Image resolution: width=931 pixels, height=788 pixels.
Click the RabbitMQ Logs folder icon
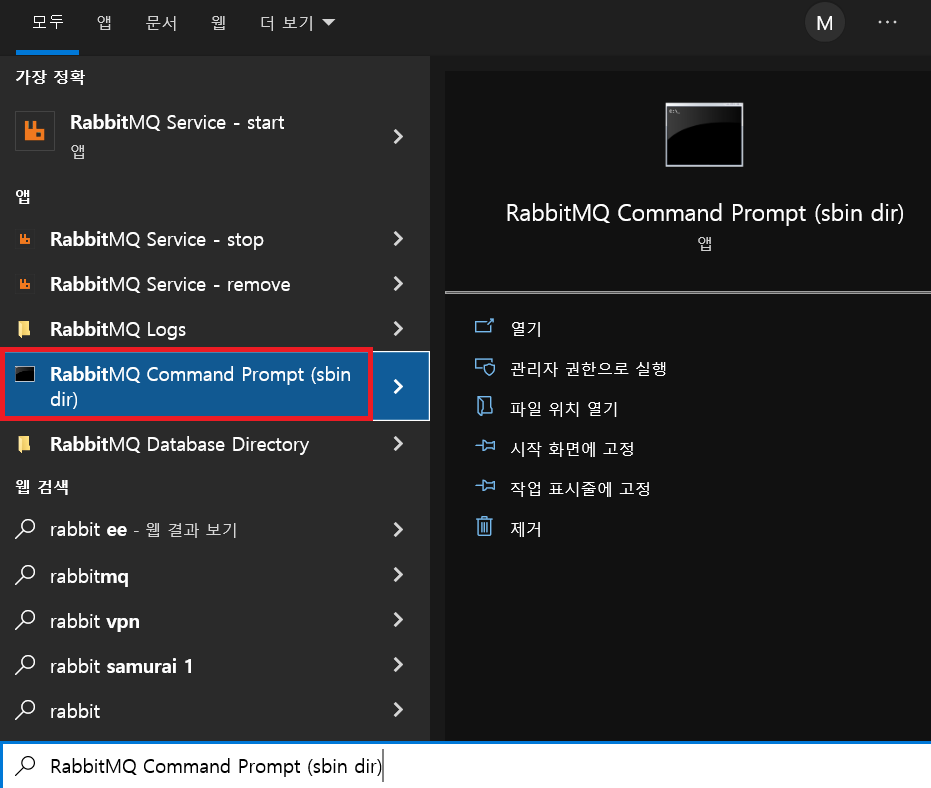pyautogui.click(x=24, y=329)
